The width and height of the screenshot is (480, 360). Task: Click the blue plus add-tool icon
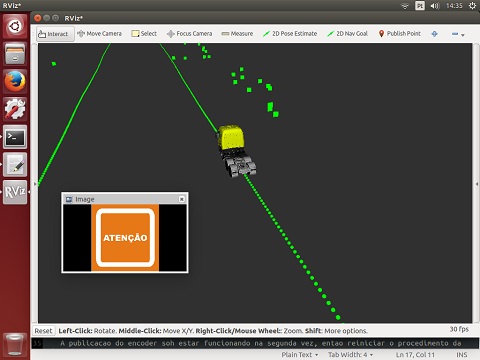coord(434,34)
